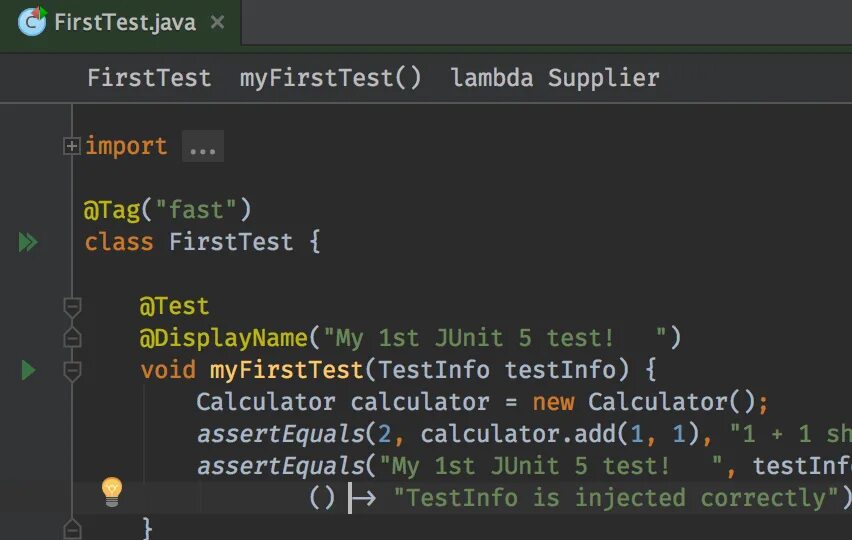This screenshot has width=852, height=540.
Task: Click the double-arrow run icon beside class FirstTest
Action: [28, 242]
